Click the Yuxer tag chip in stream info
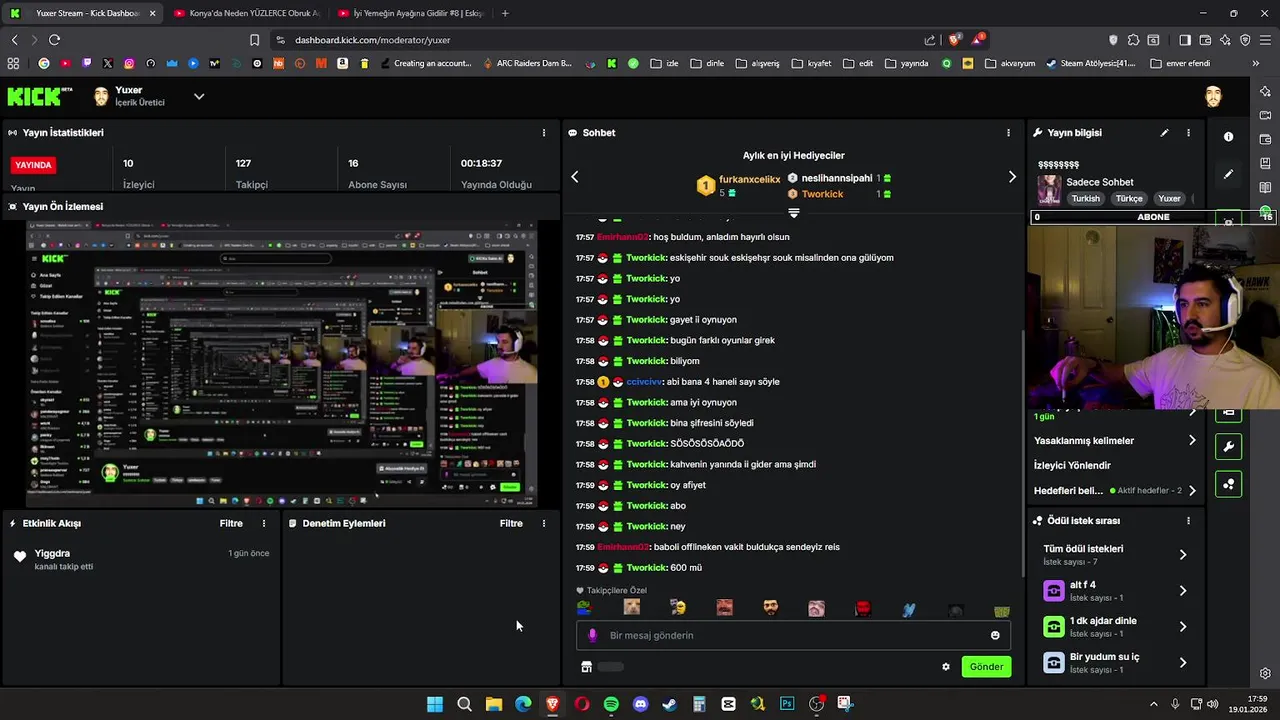Viewport: 1280px width, 720px height. (x=1169, y=199)
